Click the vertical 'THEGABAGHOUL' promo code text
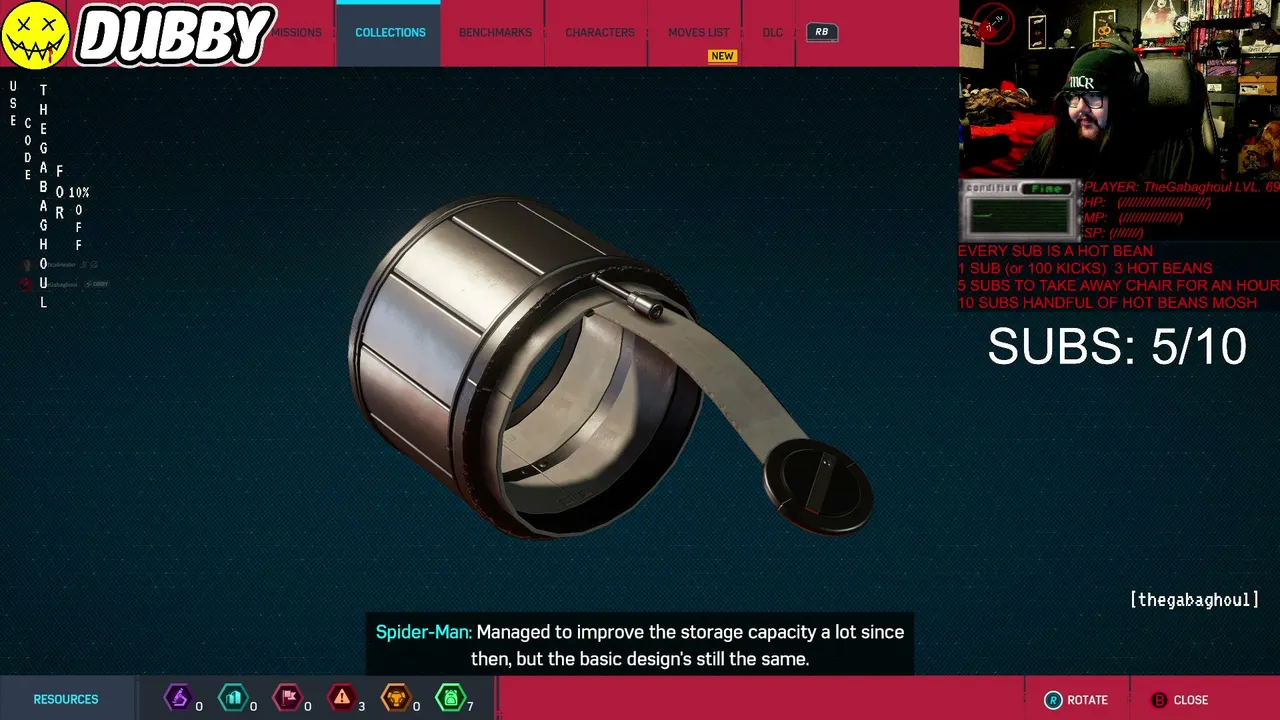Image resolution: width=1280 pixels, height=720 pixels. point(43,196)
